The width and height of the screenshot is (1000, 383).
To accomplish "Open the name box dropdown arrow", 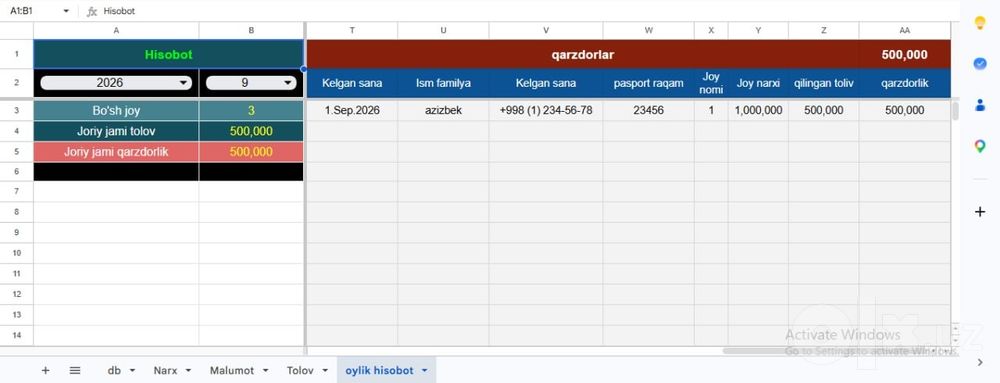I will (x=66, y=11).
